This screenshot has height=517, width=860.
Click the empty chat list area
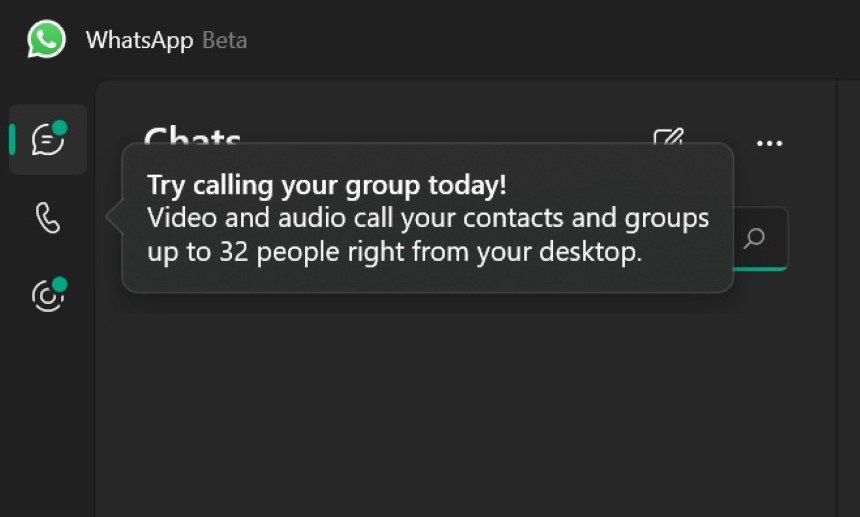tap(466, 406)
